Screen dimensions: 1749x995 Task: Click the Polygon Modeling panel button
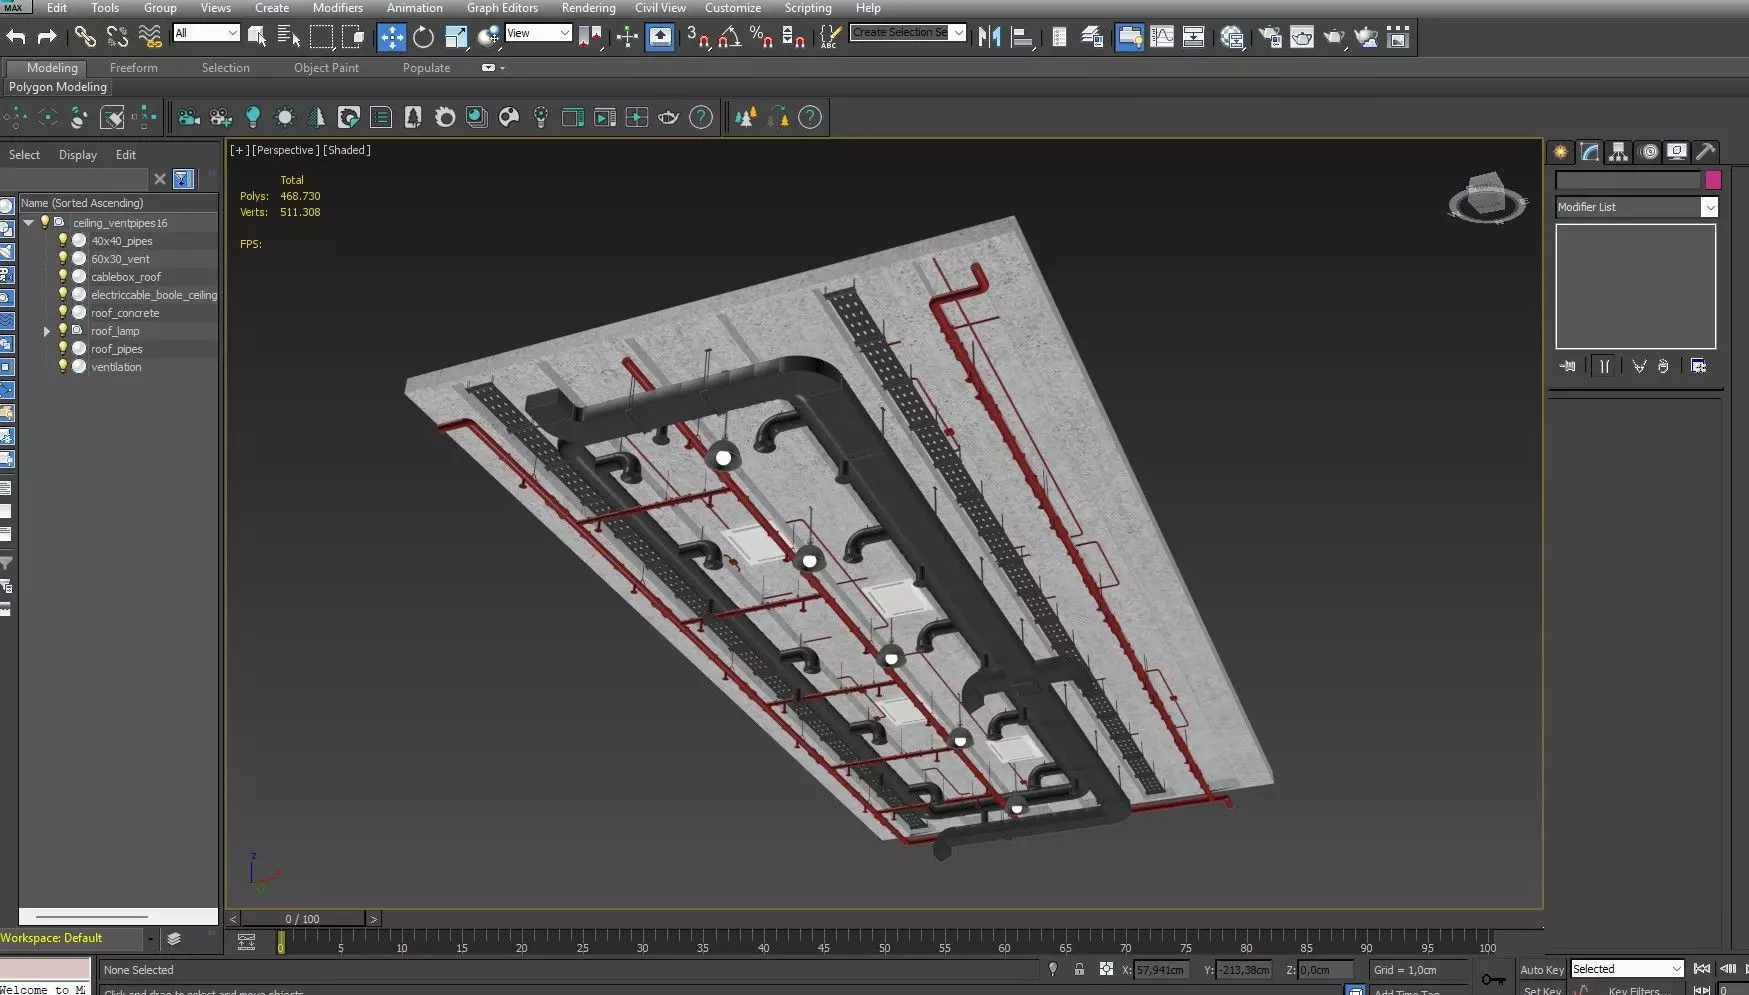pos(58,87)
